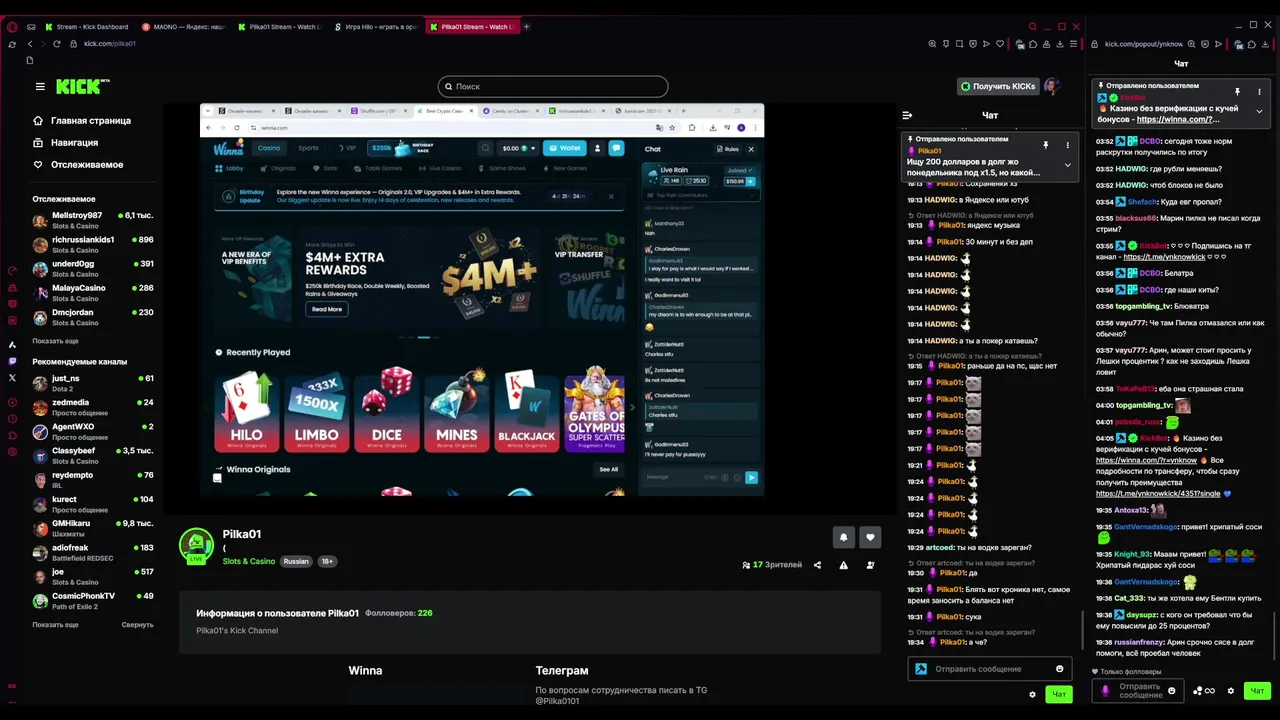Collapse recommended channels with Свернуть

click(138, 625)
